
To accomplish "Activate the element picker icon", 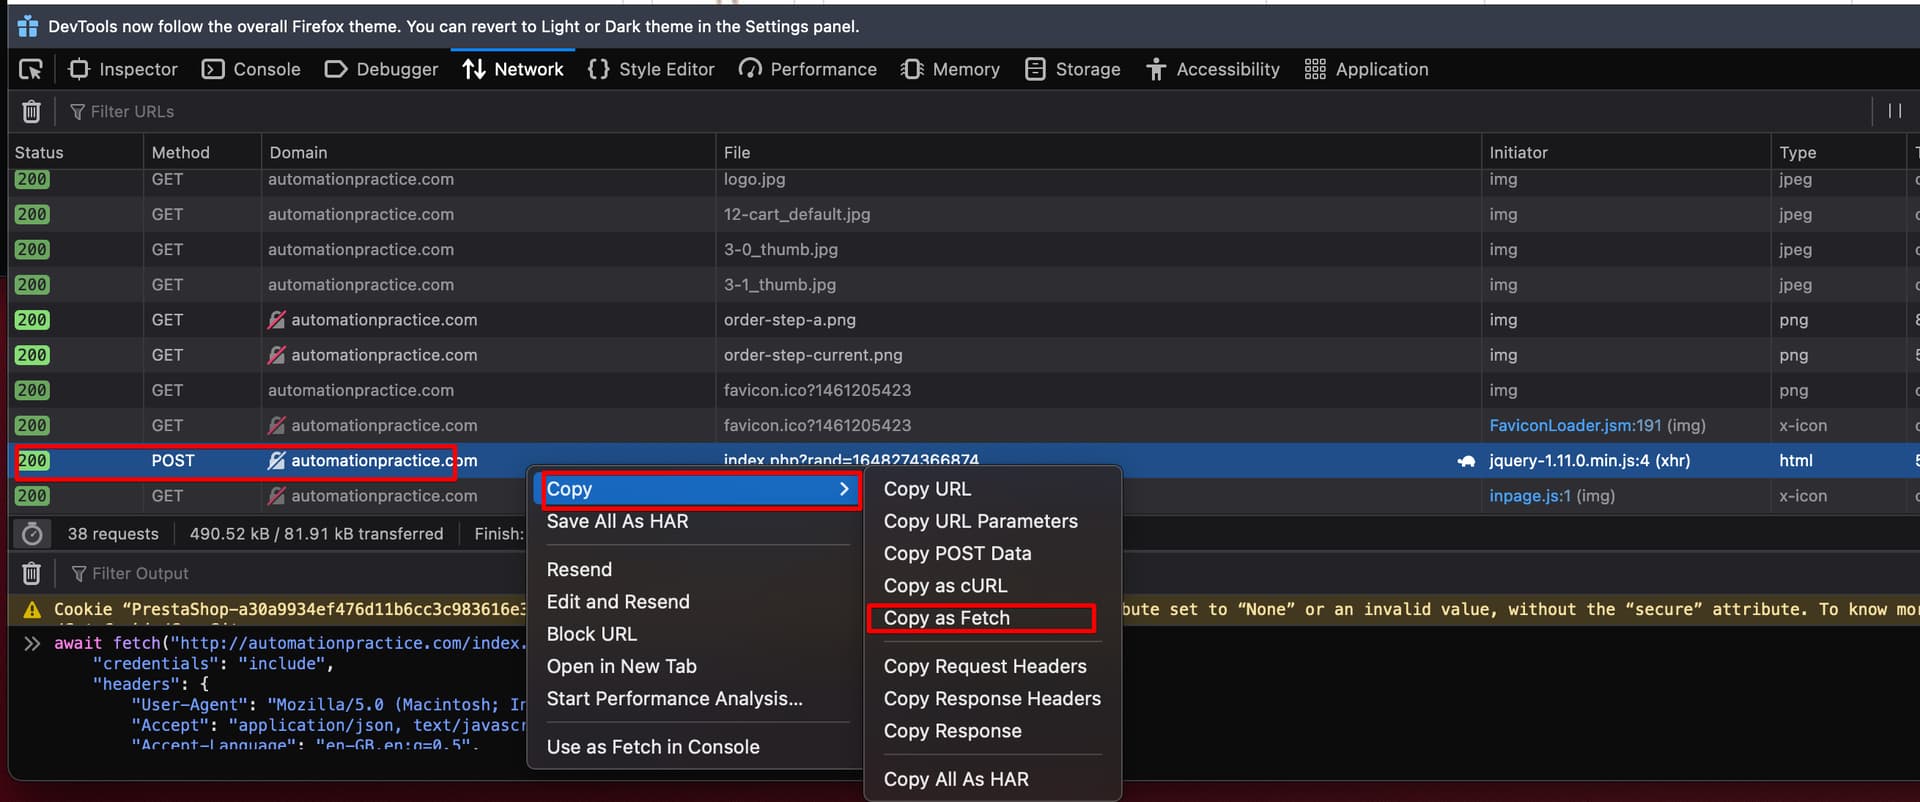I will tap(31, 69).
